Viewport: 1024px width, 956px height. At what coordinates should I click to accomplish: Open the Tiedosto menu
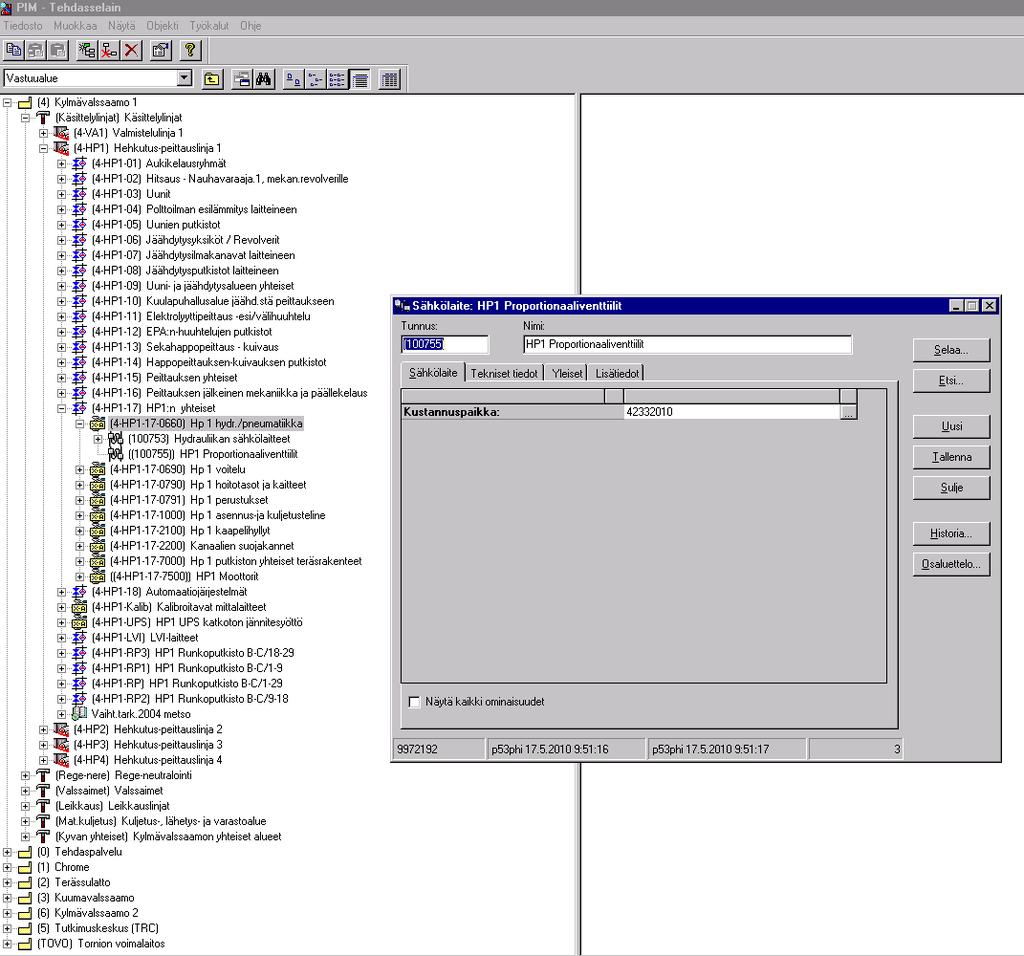(x=23, y=25)
